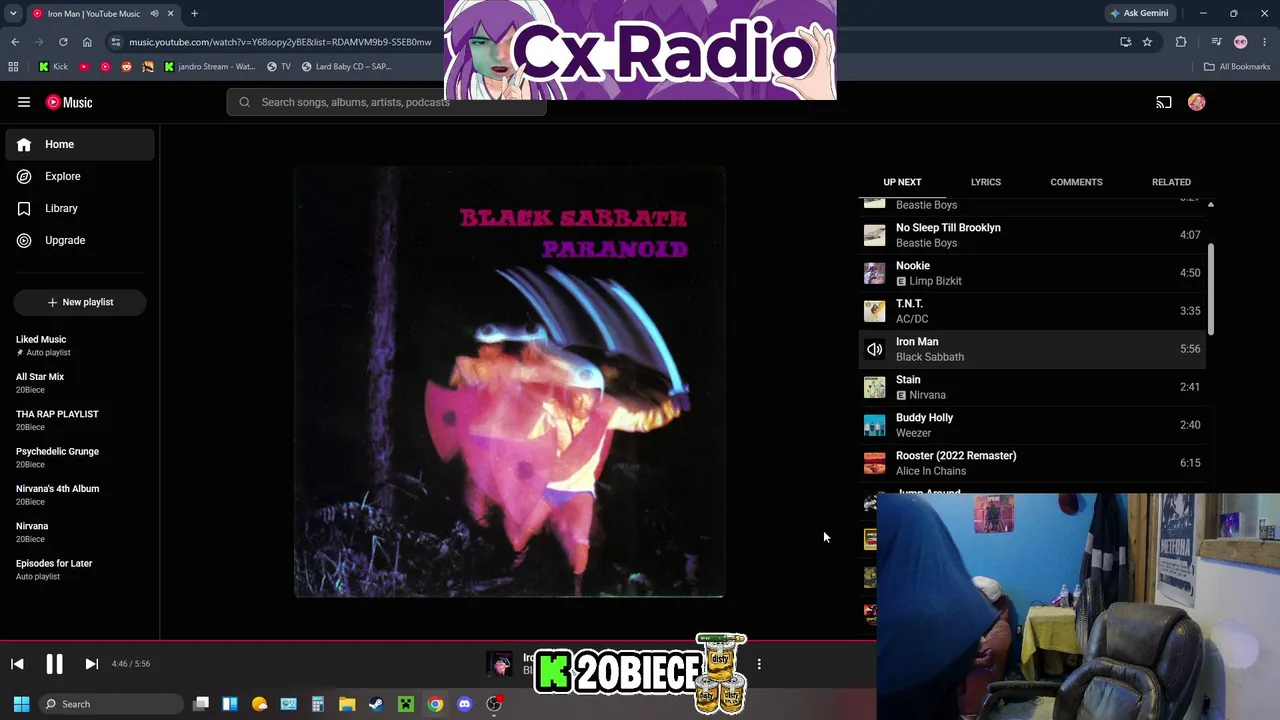The height and width of the screenshot is (720, 1280).
Task: Mute the tab via its audio icon
Action: [154, 14]
